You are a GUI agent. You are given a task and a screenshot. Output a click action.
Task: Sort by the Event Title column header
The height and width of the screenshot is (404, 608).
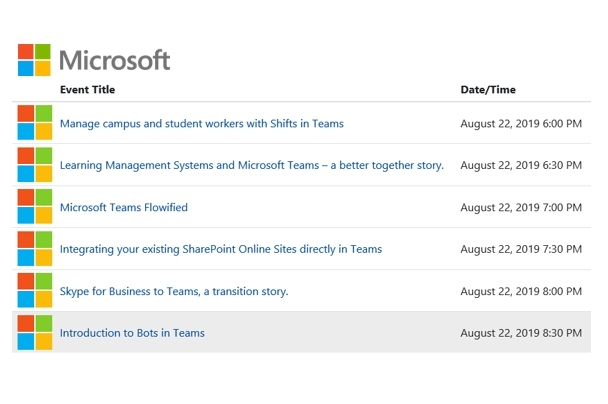coord(87,90)
